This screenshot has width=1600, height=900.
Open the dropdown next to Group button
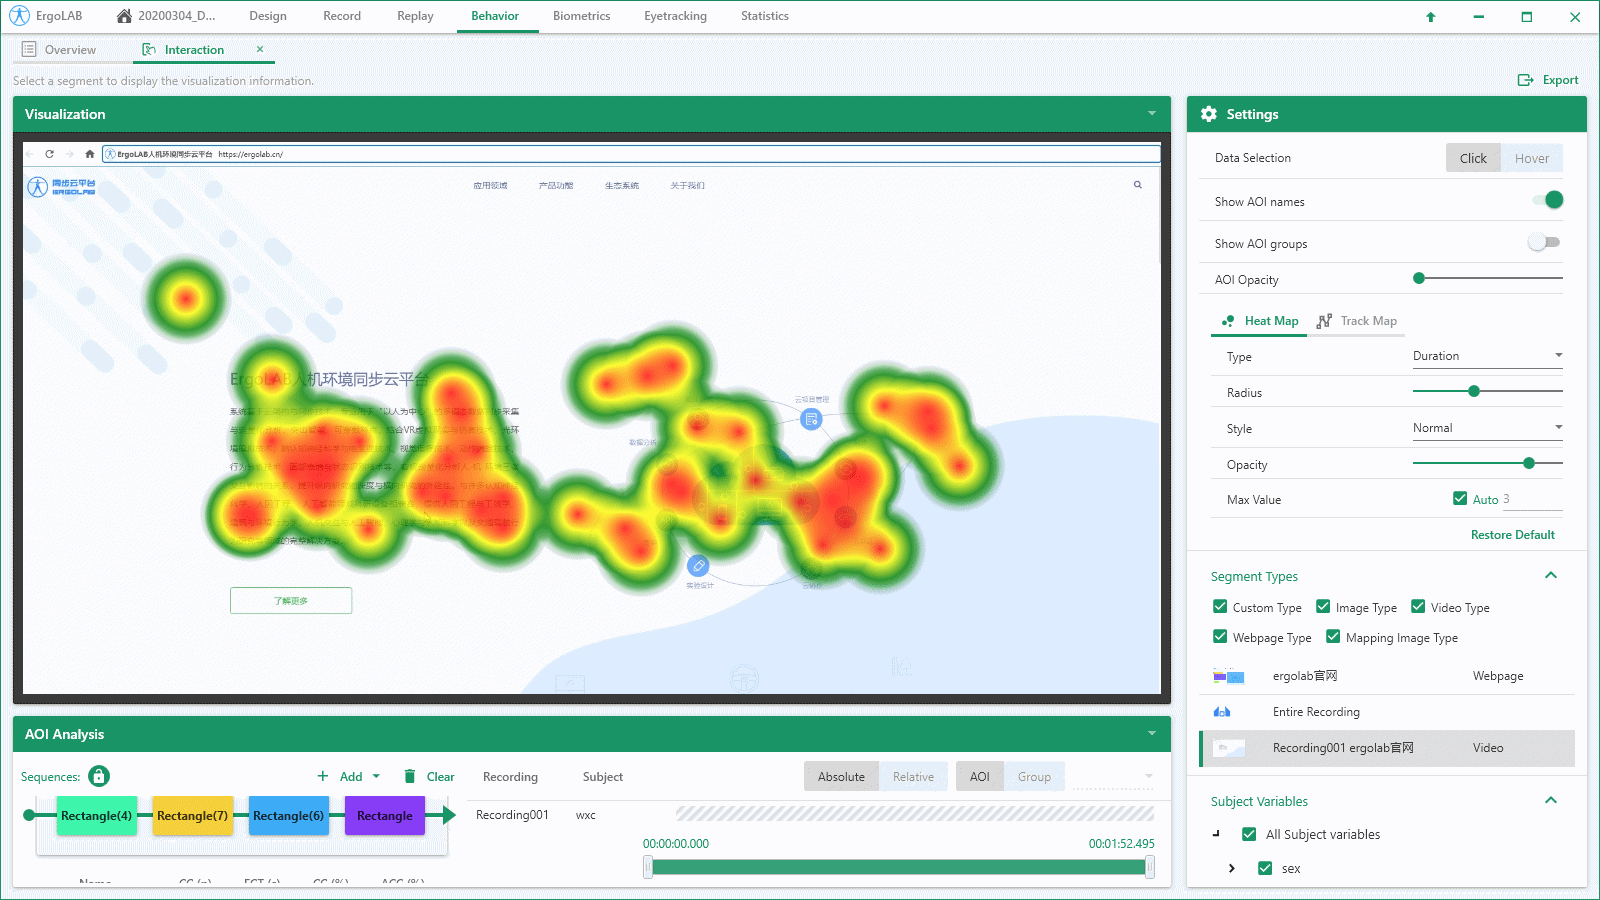(x=1149, y=776)
